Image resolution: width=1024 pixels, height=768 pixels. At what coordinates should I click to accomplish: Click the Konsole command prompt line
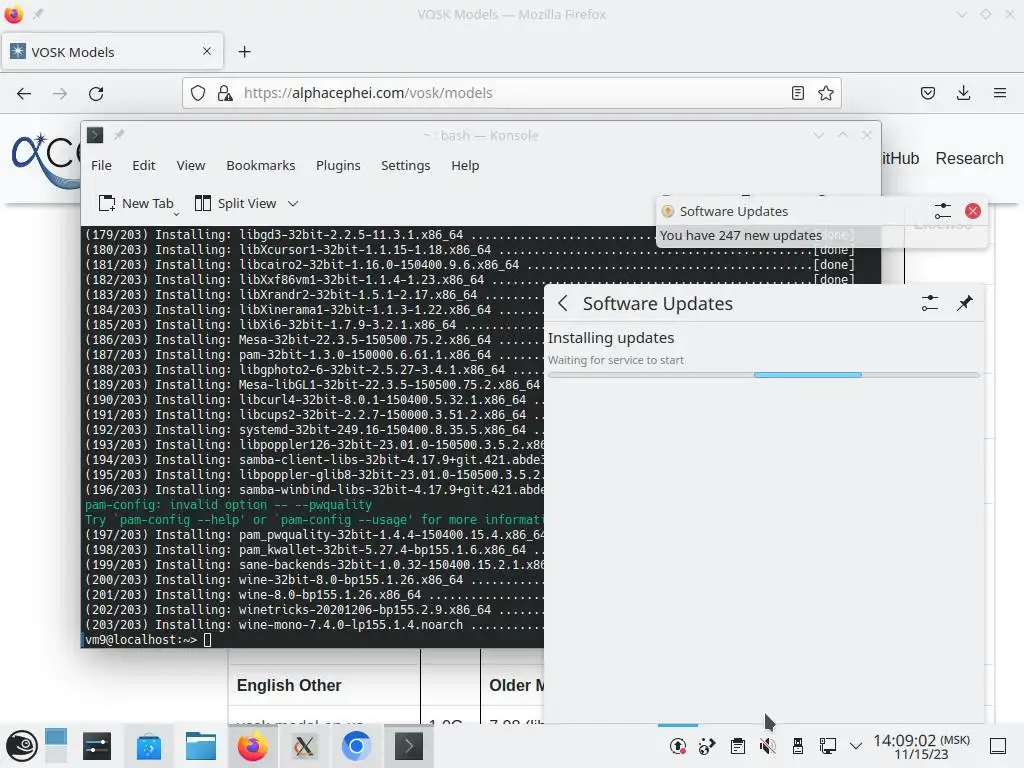(x=313, y=639)
